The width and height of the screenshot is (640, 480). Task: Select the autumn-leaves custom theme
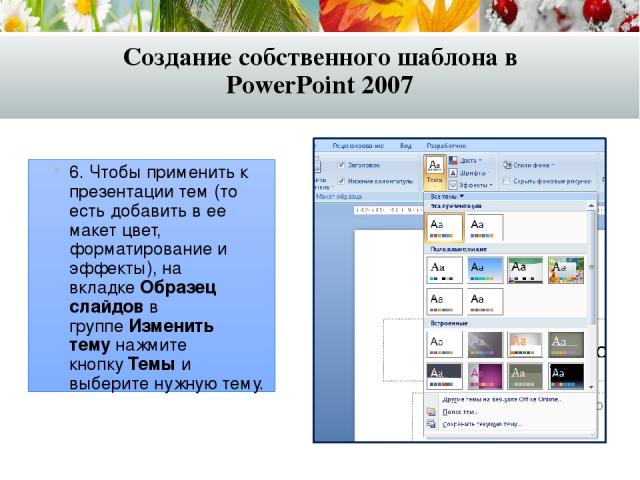(x=566, y=270)
